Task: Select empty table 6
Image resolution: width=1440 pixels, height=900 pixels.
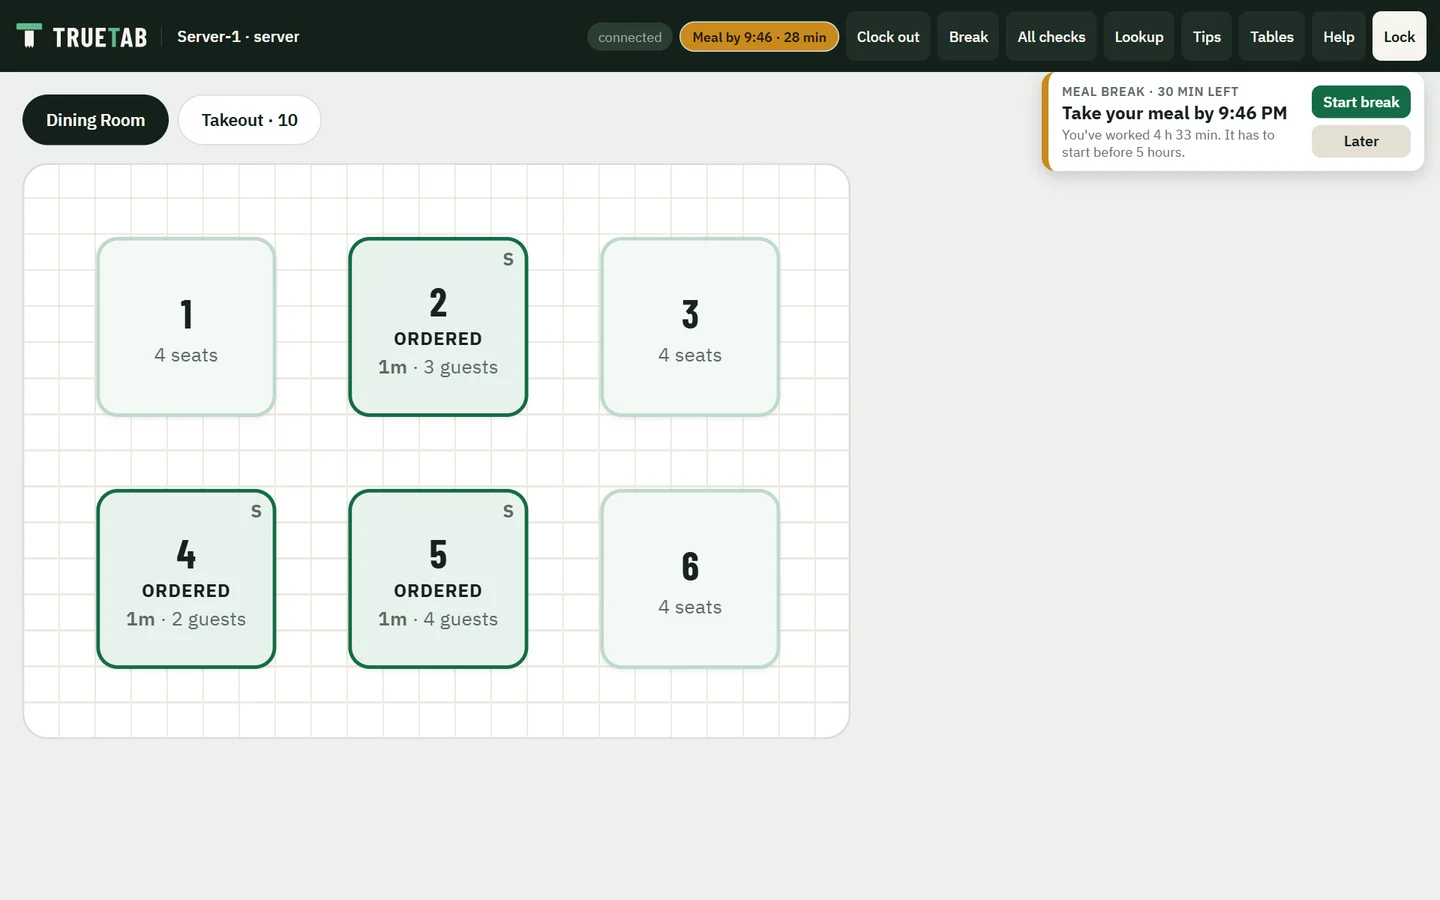Action: click(690, 579)
